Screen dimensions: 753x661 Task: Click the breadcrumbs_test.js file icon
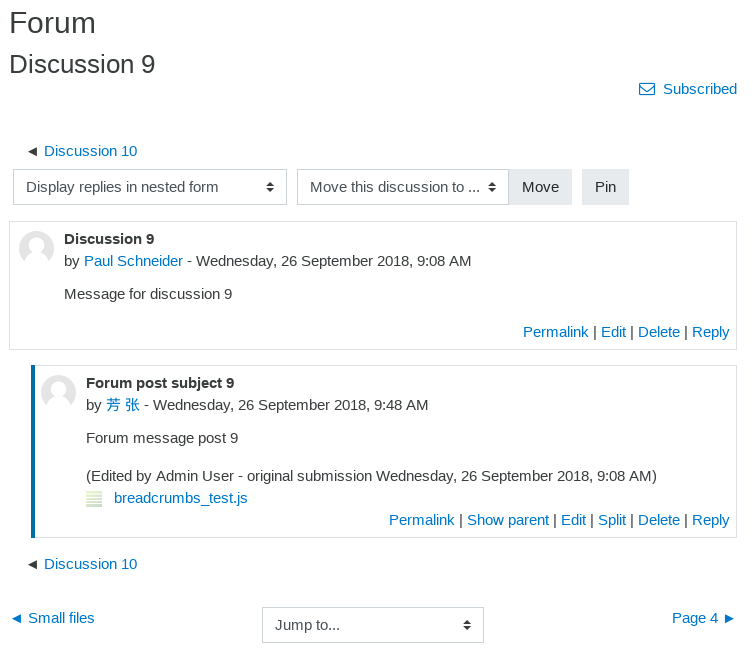(94, 499)
